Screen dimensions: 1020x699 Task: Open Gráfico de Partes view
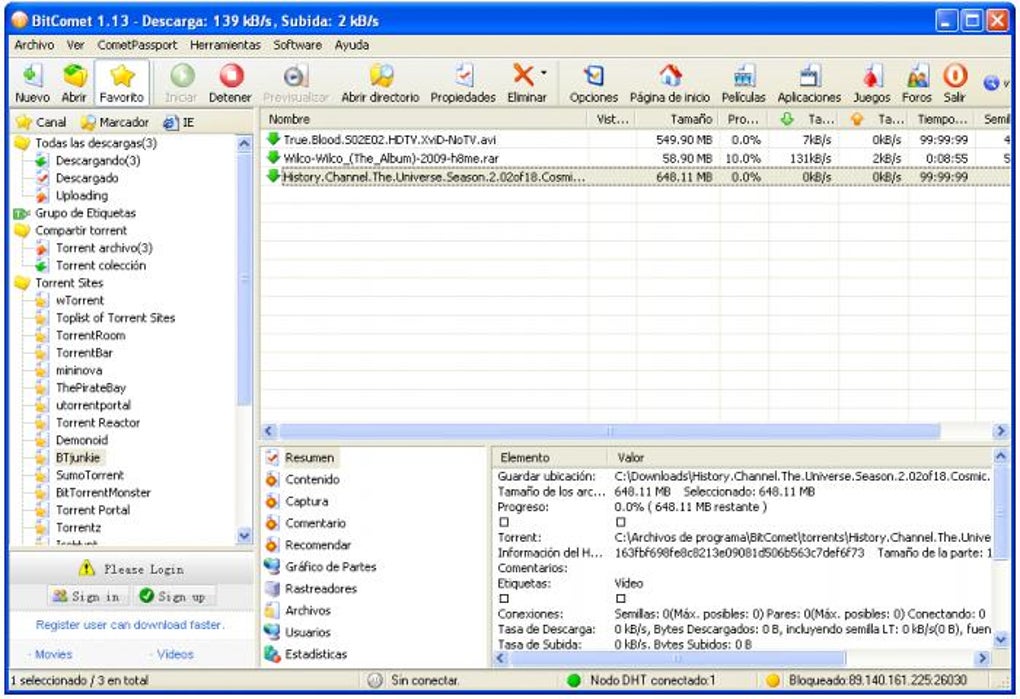pyautogui.click(x=330, y=567)
